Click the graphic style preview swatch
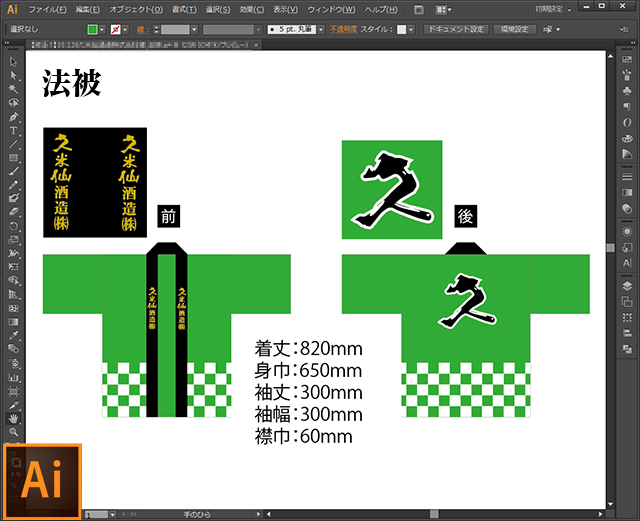The width and height of the screenshot is (640, 521). [x=402, y=29]
